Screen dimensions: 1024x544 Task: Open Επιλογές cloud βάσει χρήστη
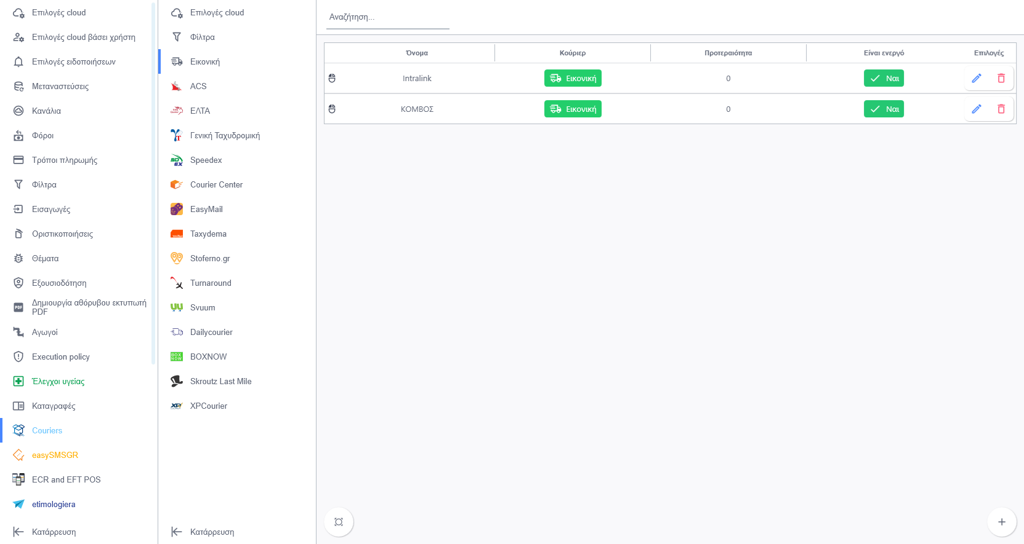click(84, 37)
